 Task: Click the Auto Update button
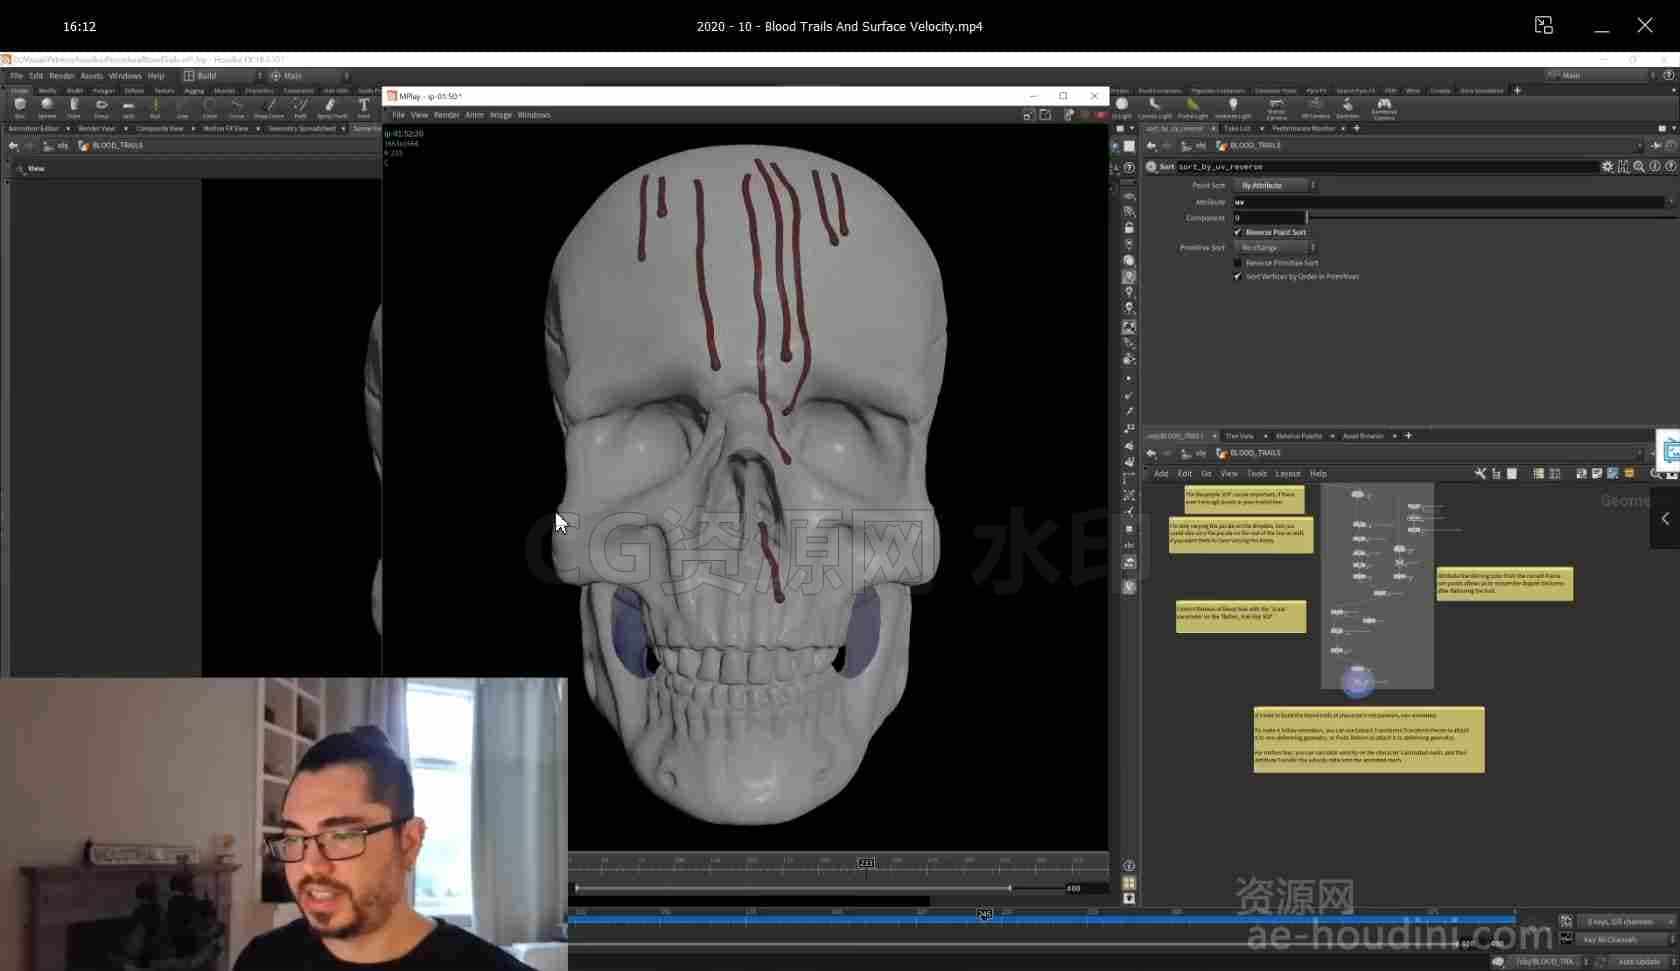1640,962
